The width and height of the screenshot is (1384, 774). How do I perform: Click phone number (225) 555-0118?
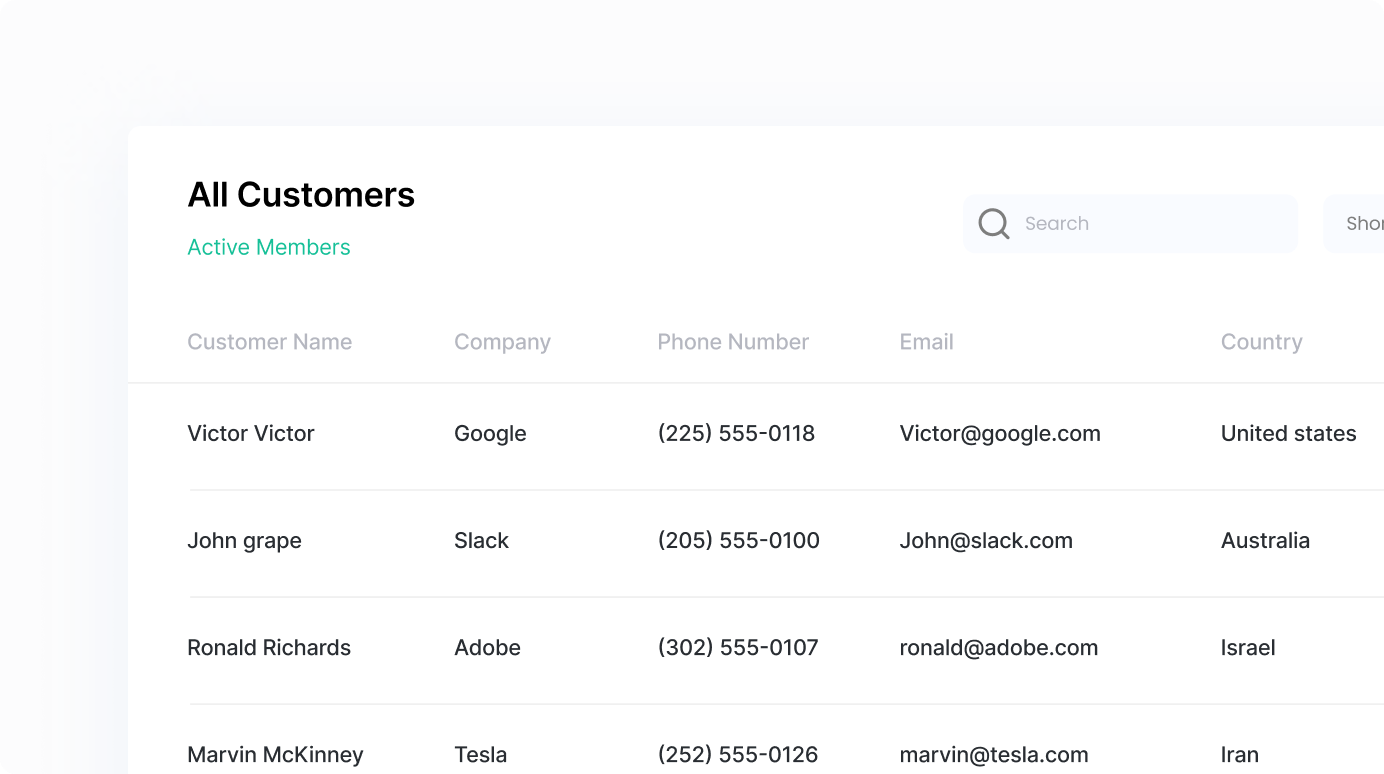coord(736,433)
